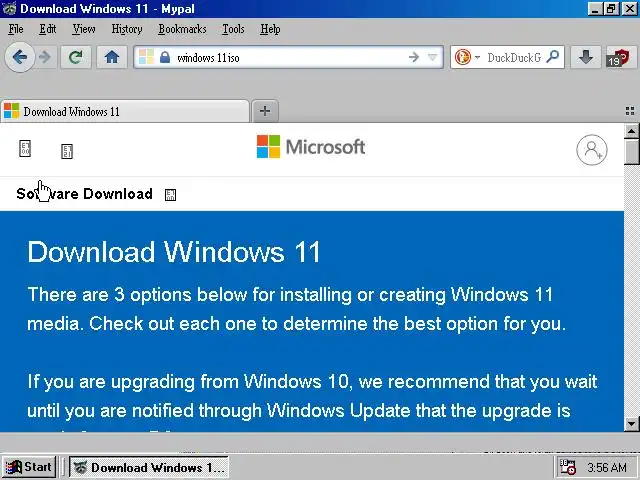This screenshot has height=480, width=640.
Task: Click the page scrollbar down arrow
Action: [631, 424]
